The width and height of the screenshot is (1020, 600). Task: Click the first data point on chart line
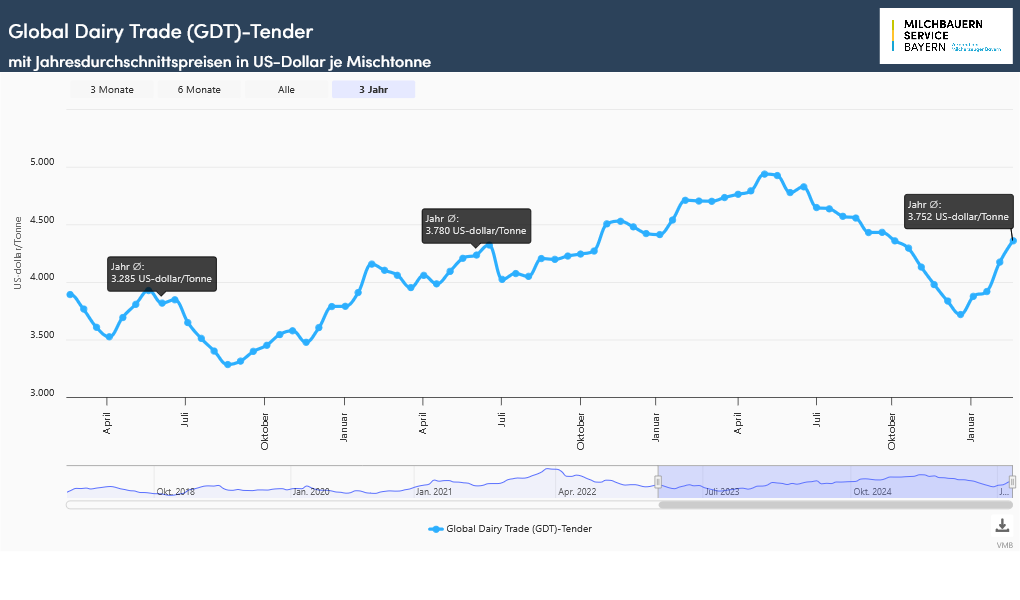click(70, 294)
